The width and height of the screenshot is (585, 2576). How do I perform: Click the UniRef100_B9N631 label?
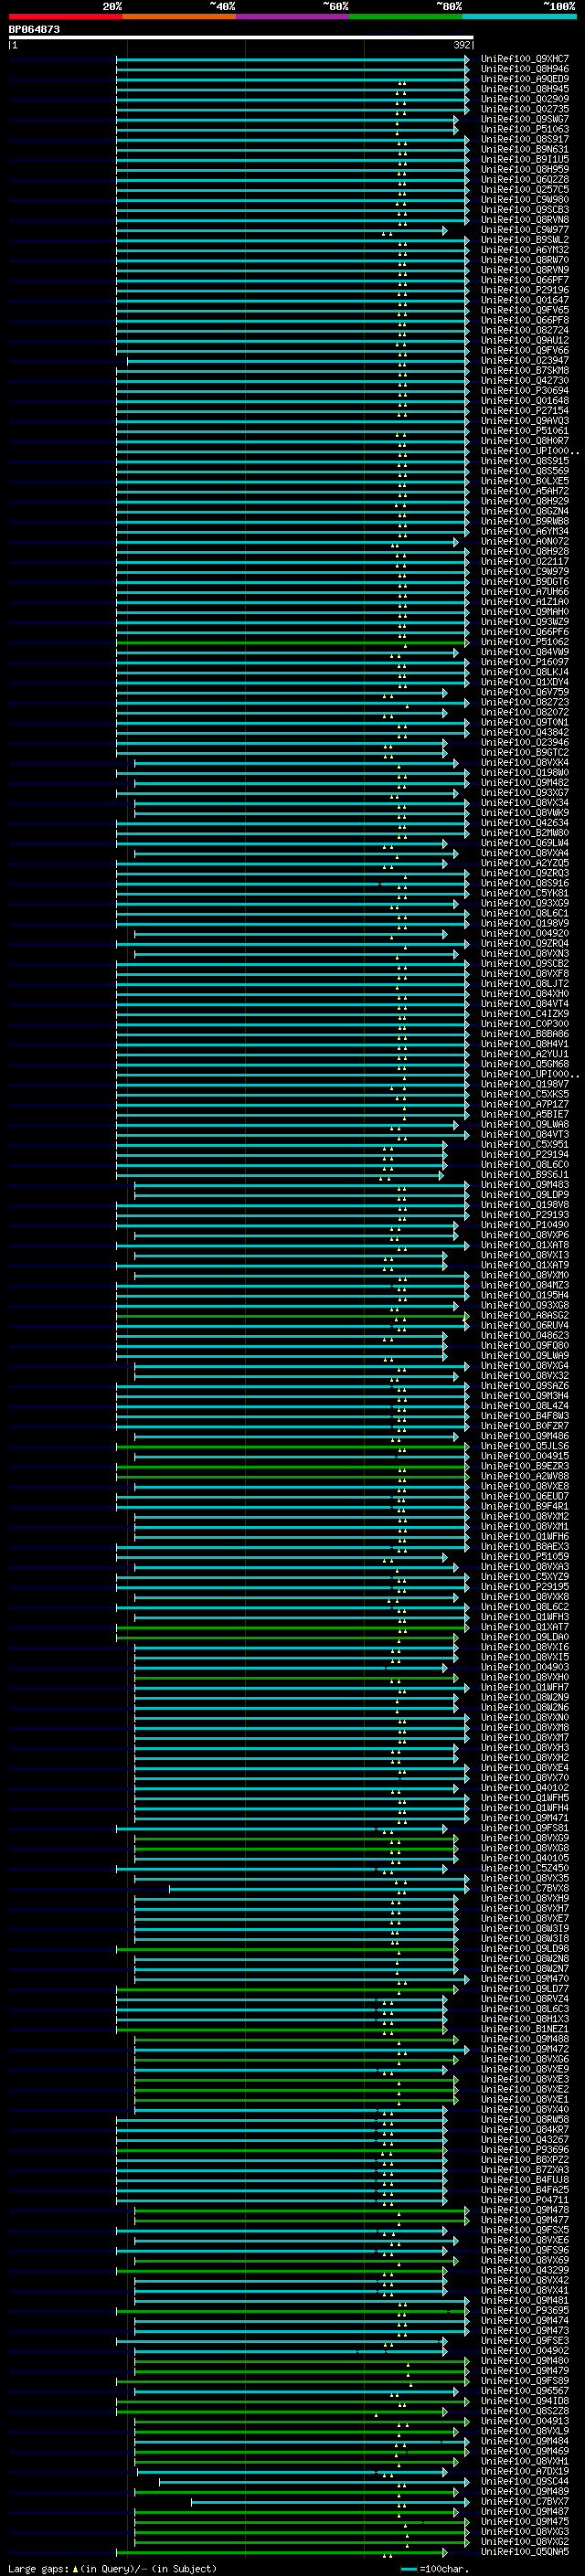tap(525, 149)
